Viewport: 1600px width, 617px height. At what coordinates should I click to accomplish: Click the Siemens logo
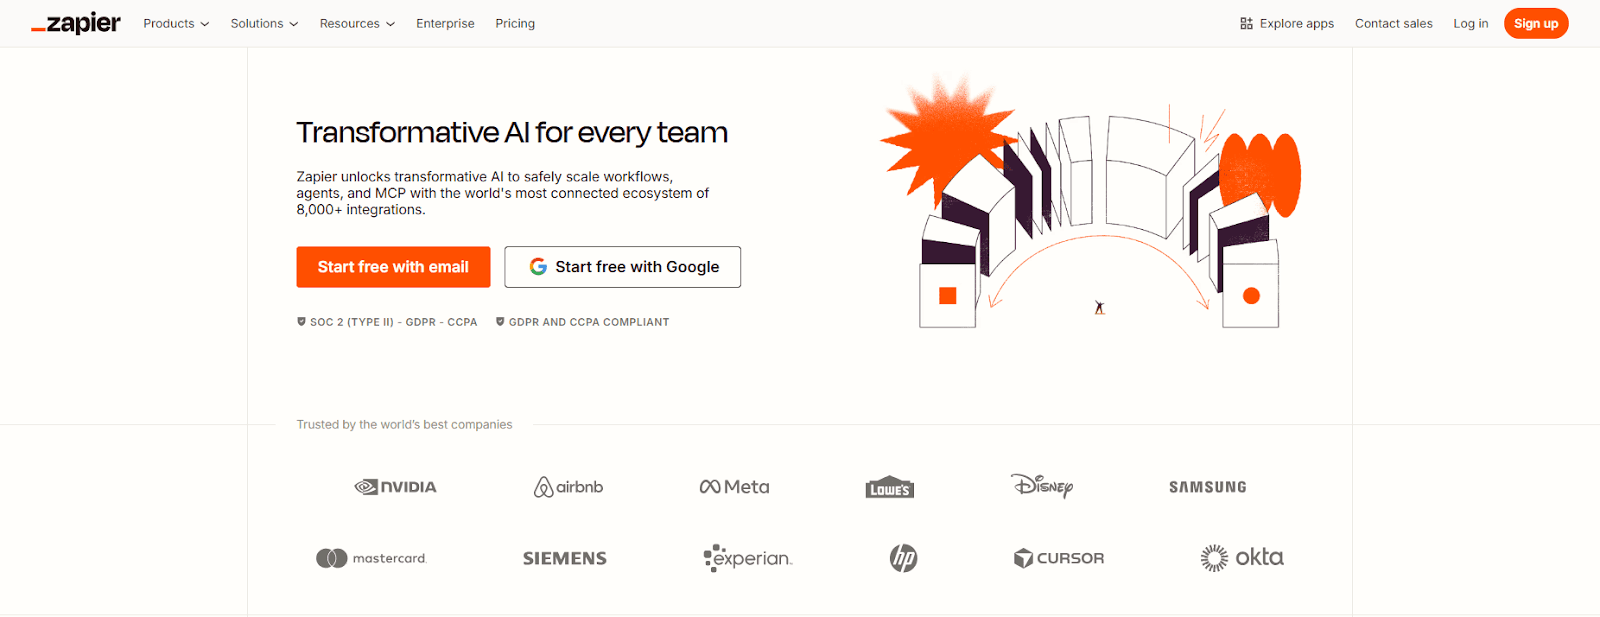pos(565,558)
